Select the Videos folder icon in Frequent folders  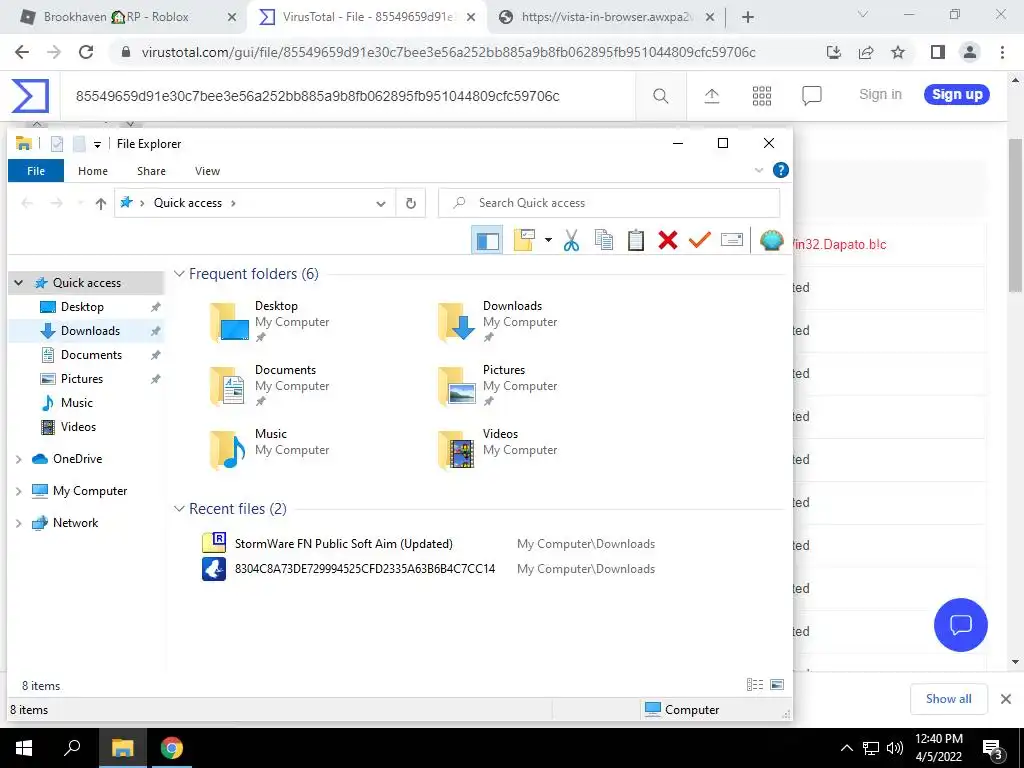[456, 450]
